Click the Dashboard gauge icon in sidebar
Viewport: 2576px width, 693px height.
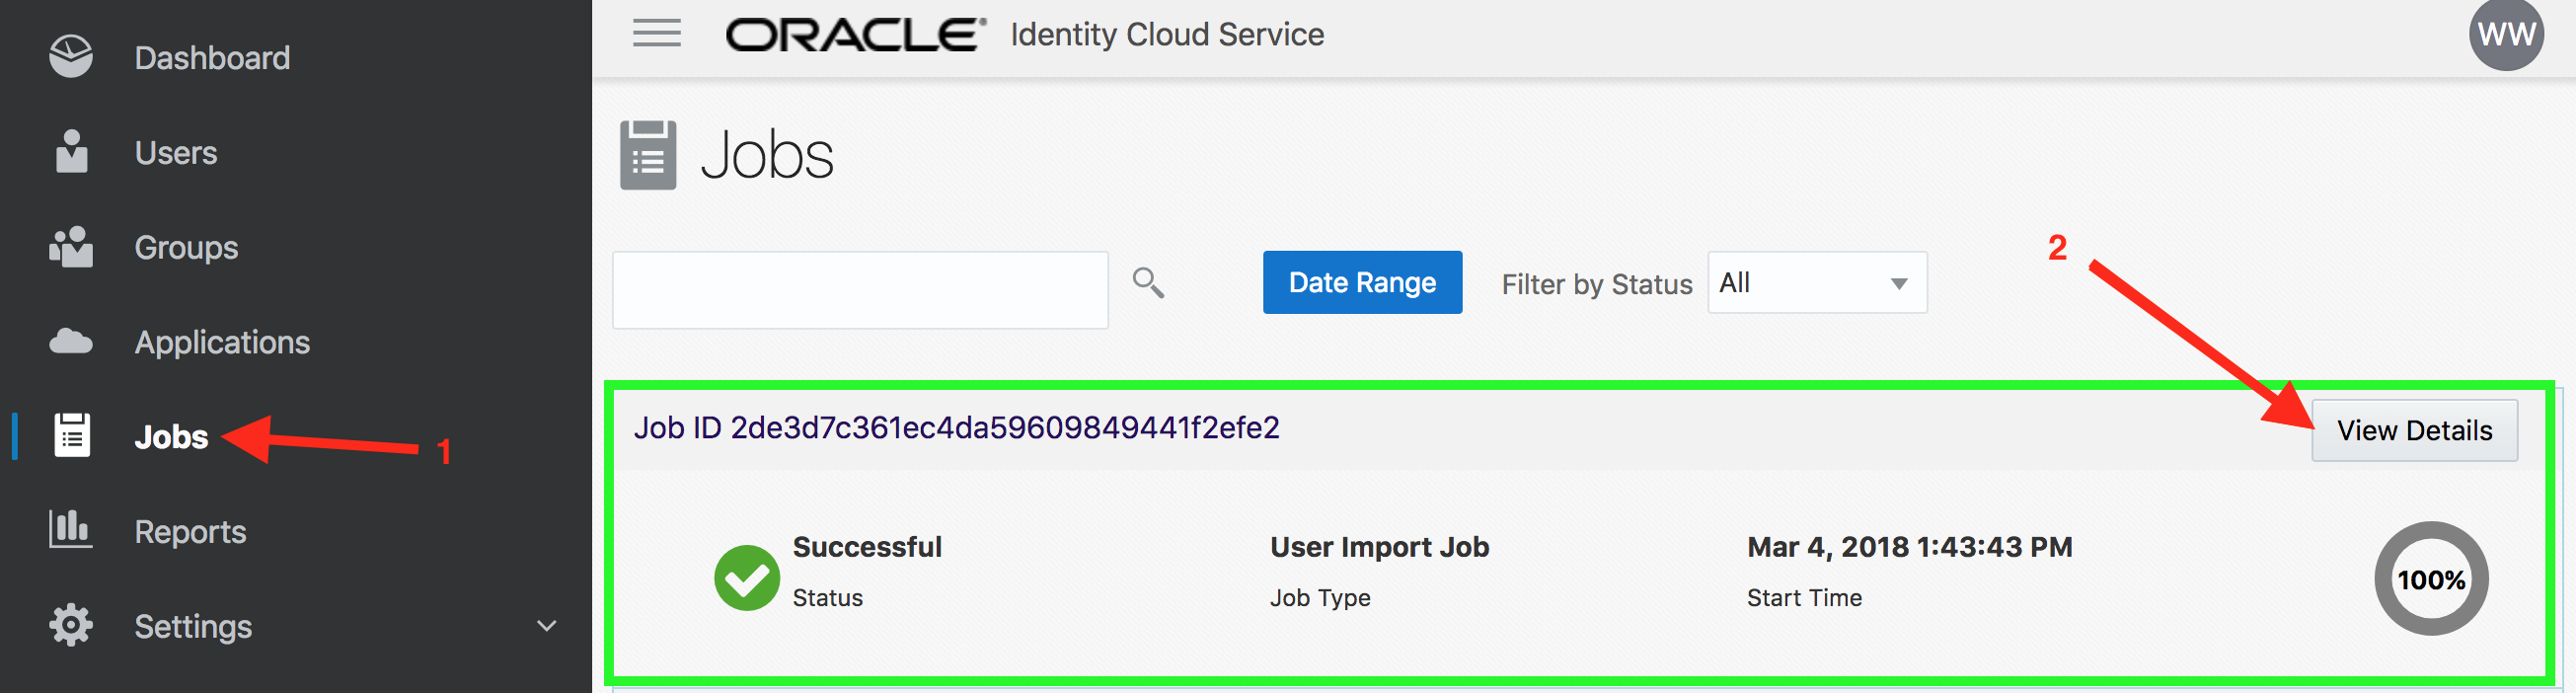coord(71,57)
